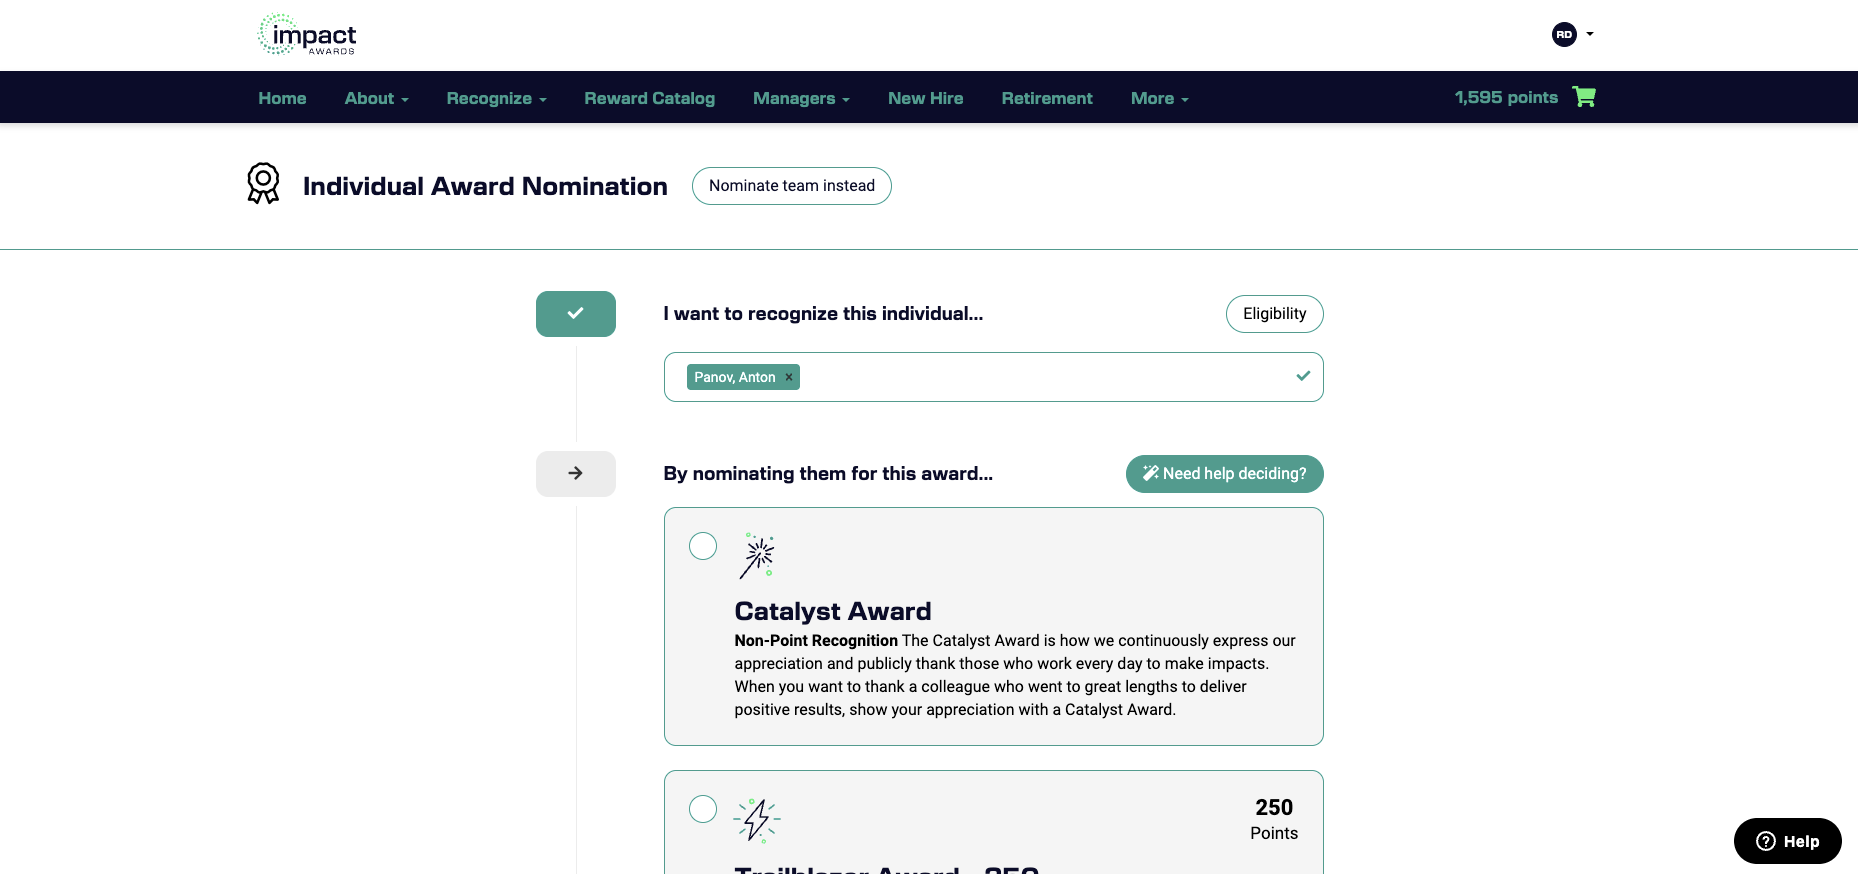Viewport: 1858px width, 874px height.
Task: Click the Need help deciding? button
Action: pos(1225,474)
